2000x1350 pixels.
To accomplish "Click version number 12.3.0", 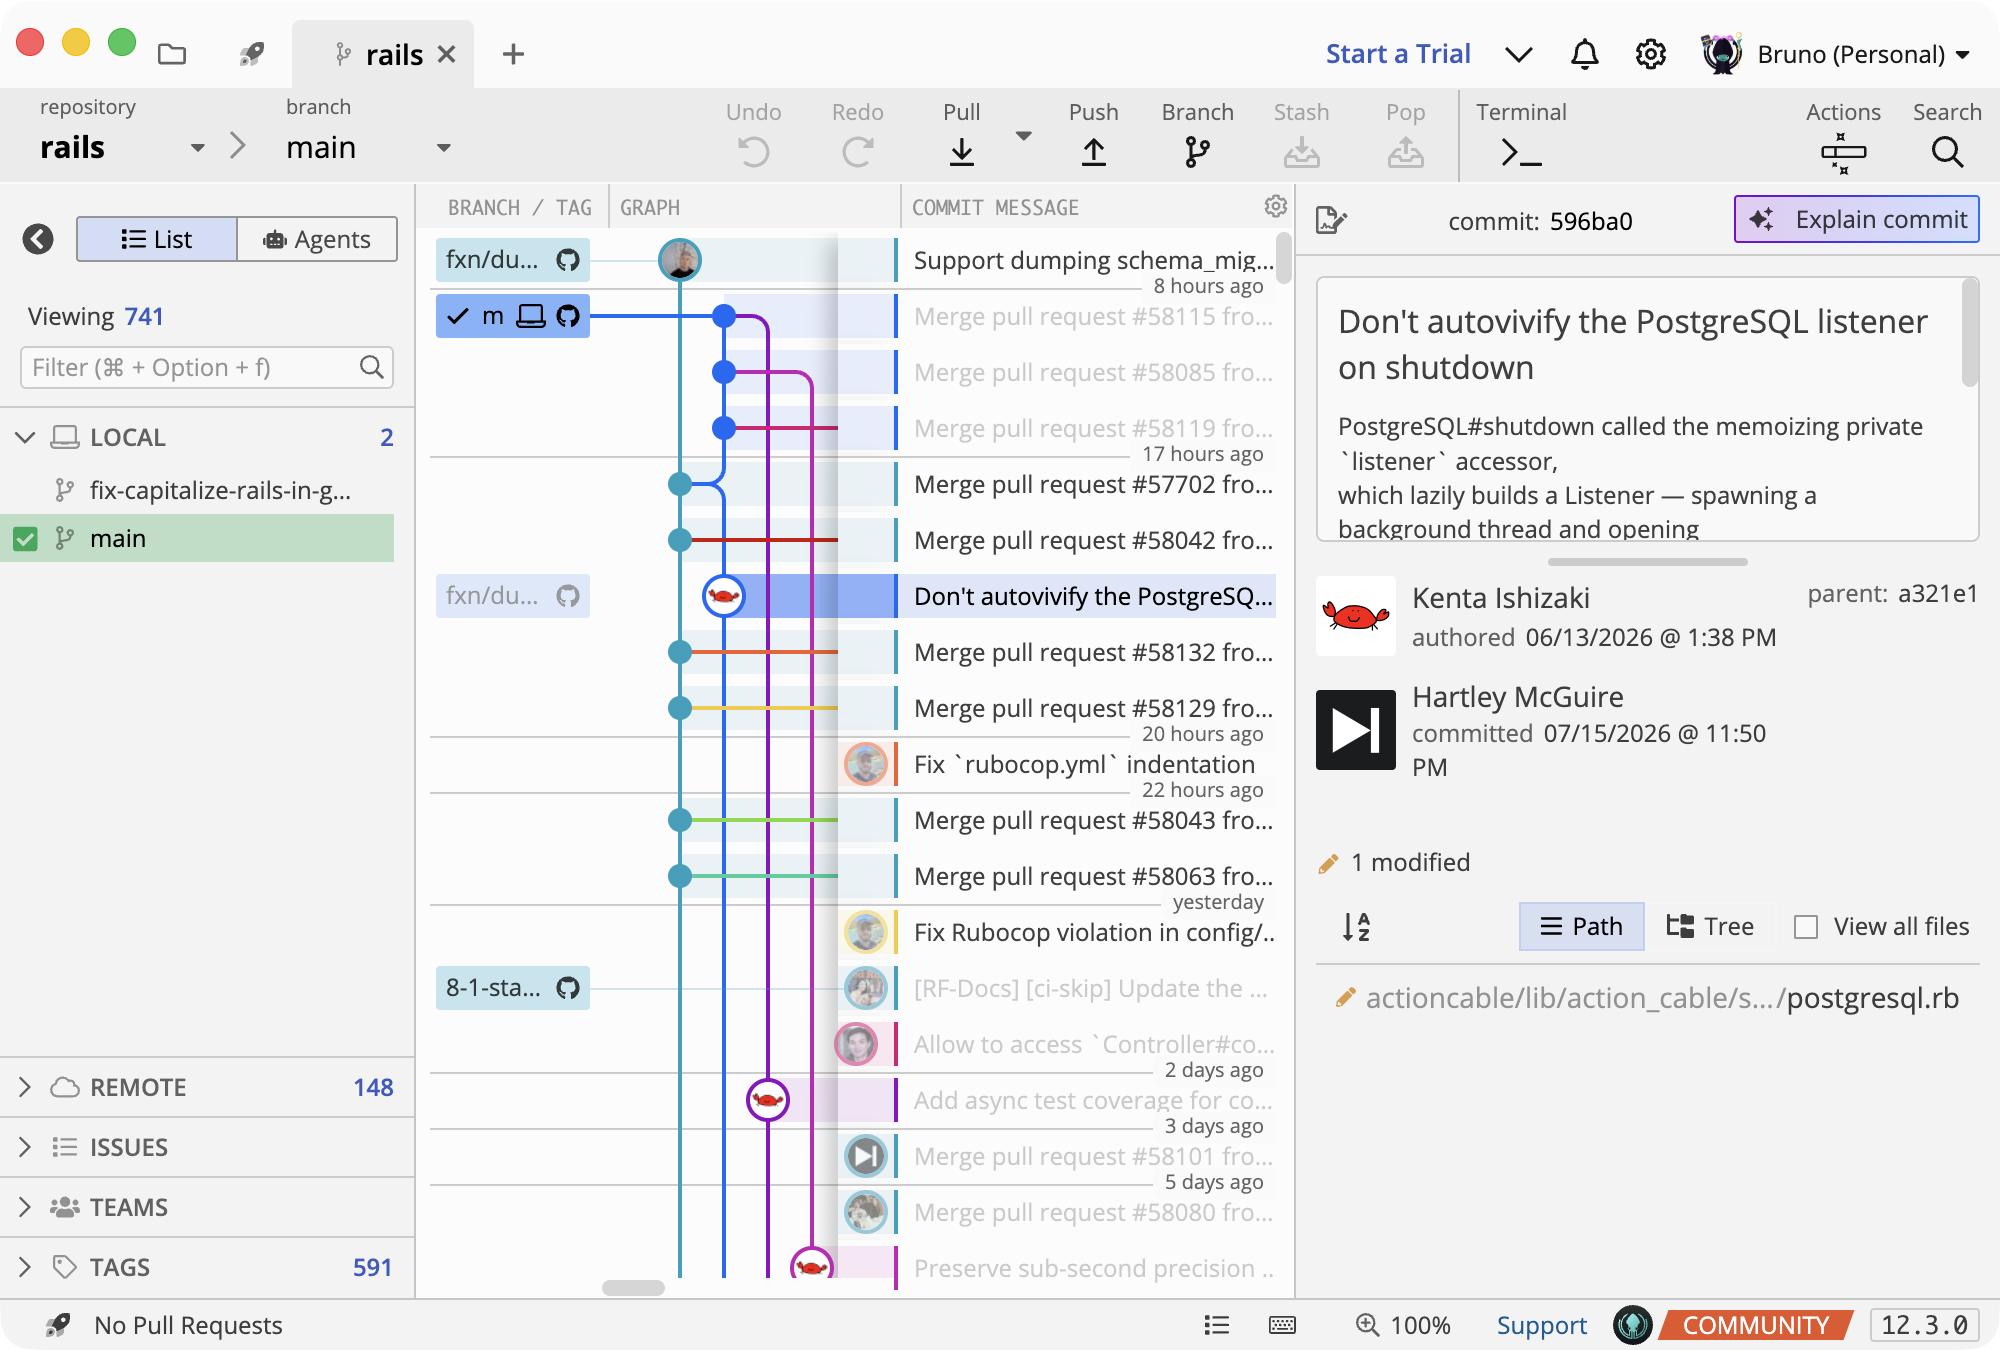I will tap(1924, 1325).
